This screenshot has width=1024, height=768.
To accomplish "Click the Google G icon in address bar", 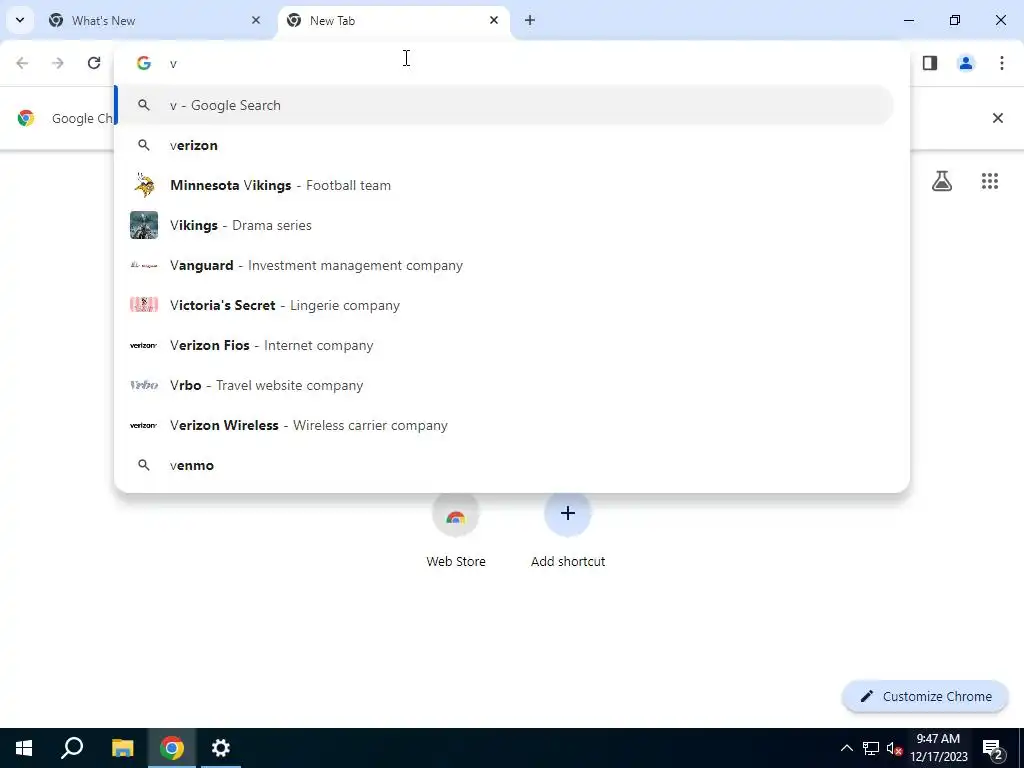I will pyautogui.click(x=144, y=63).
